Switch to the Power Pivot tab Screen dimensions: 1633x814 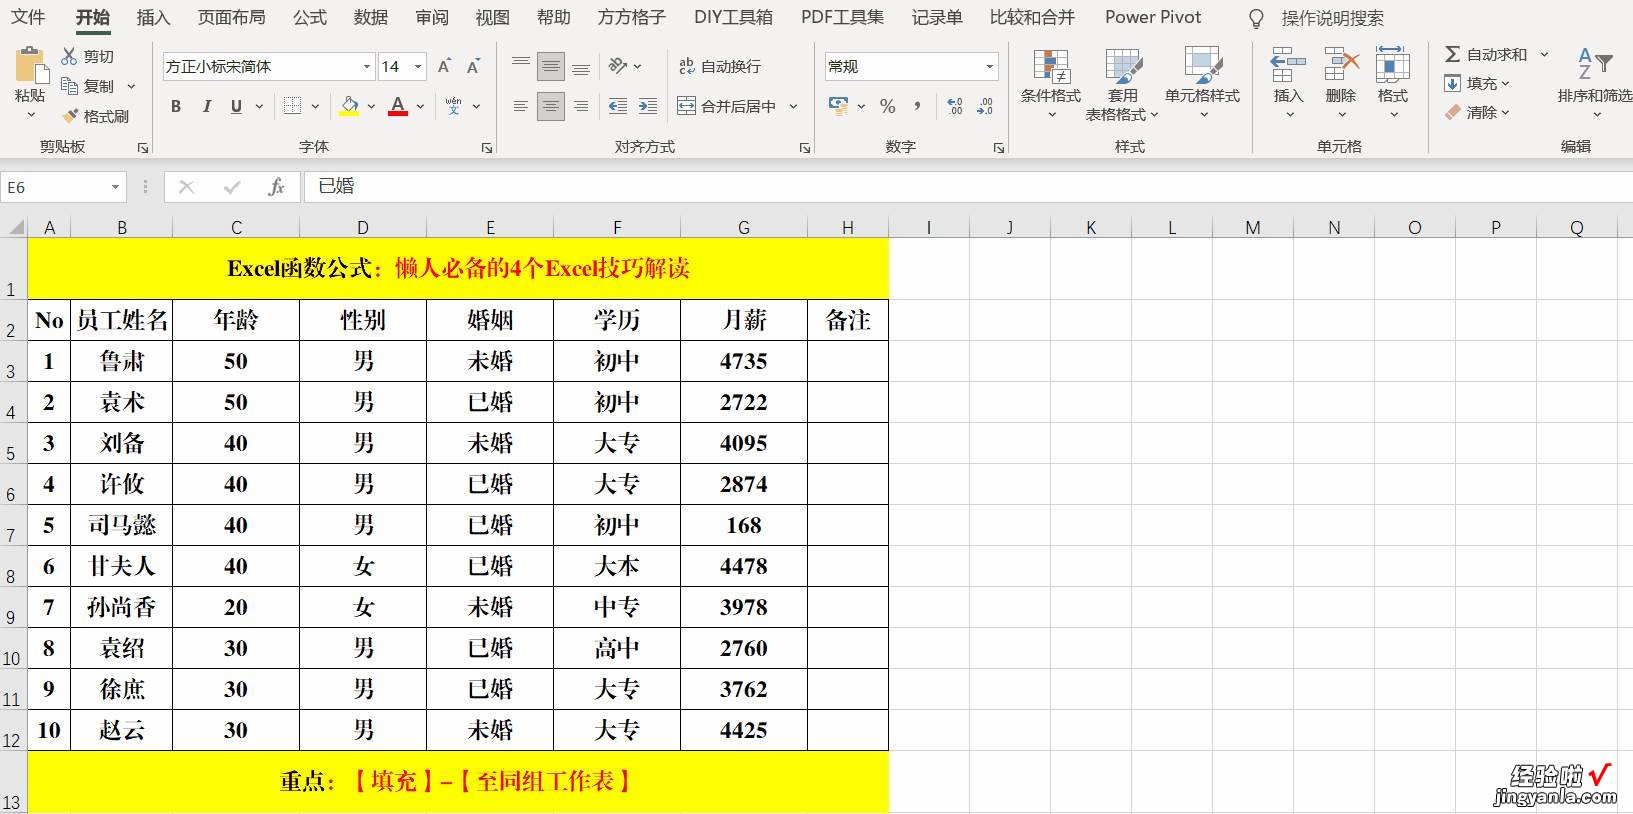[1153, 17]
